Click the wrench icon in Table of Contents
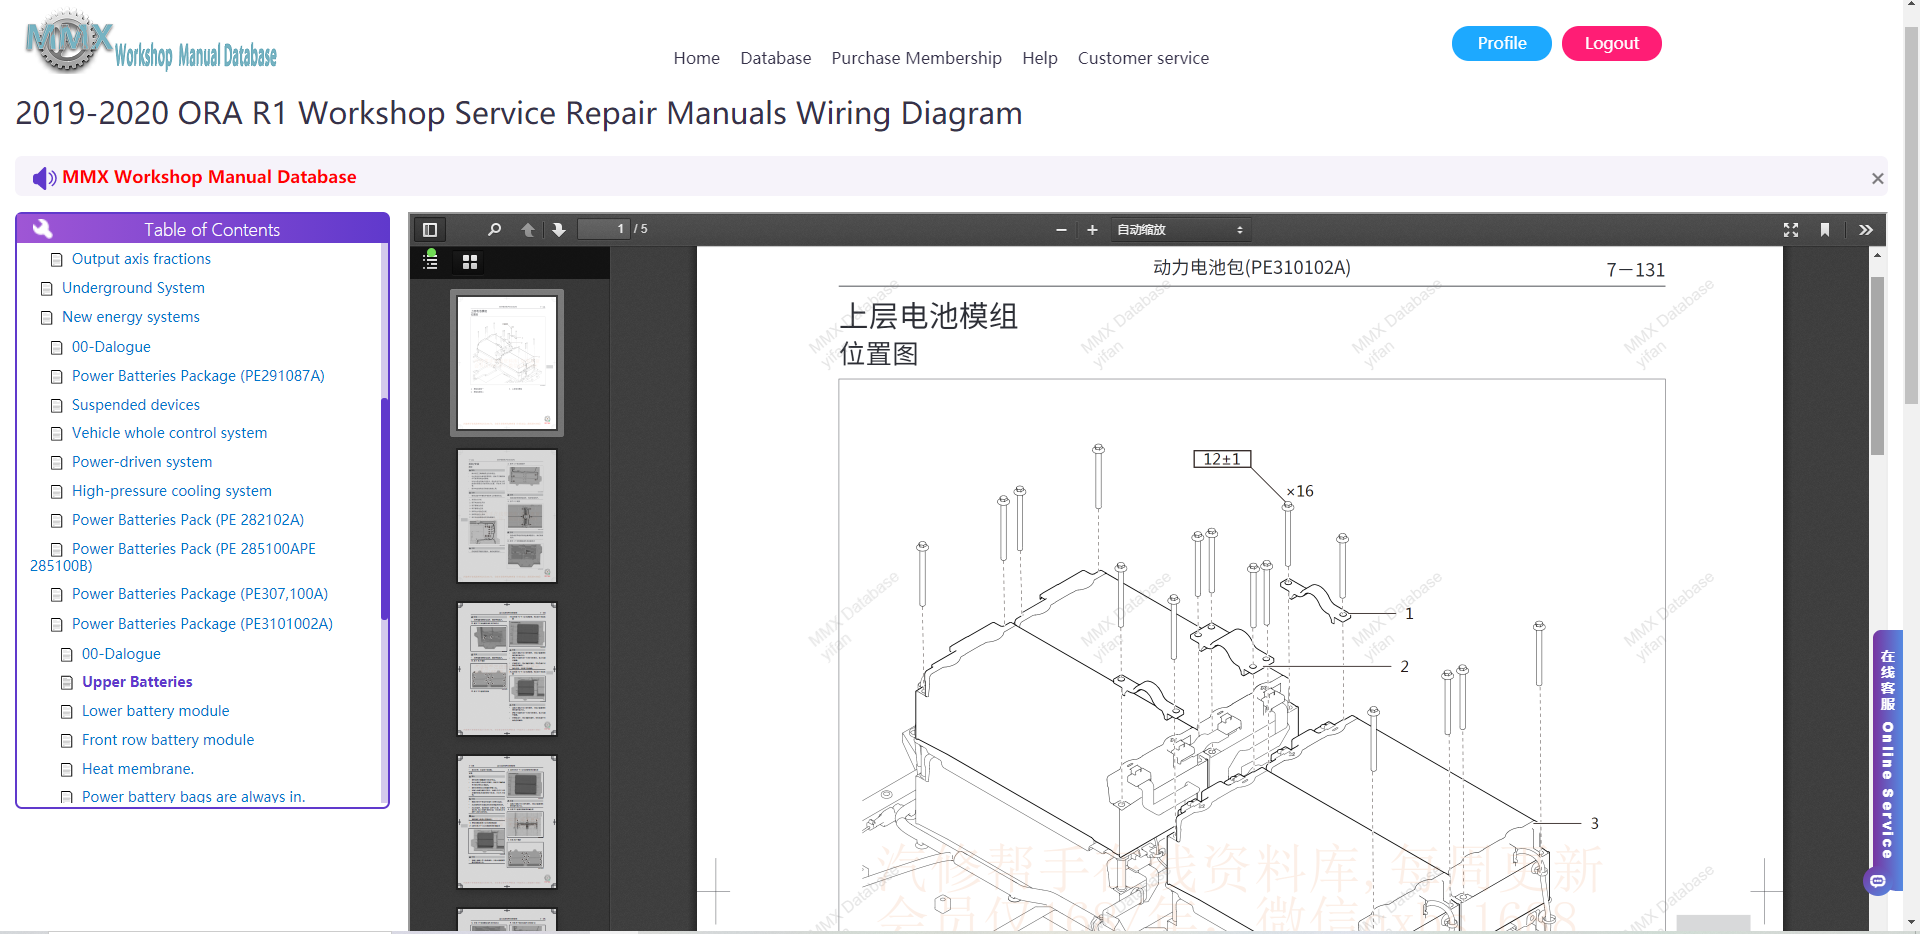Image resolution: width=1920 pixels, height=934 pixels. point(42,229)
